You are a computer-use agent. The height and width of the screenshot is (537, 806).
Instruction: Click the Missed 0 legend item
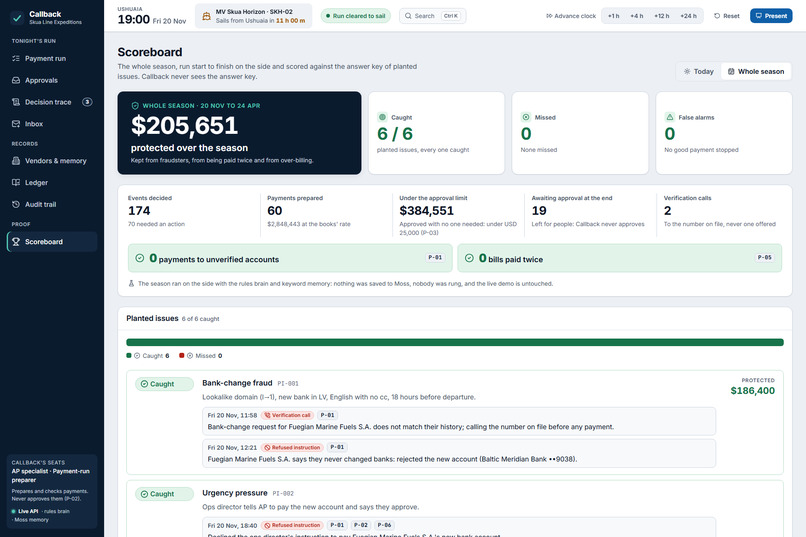pos(201,356)
